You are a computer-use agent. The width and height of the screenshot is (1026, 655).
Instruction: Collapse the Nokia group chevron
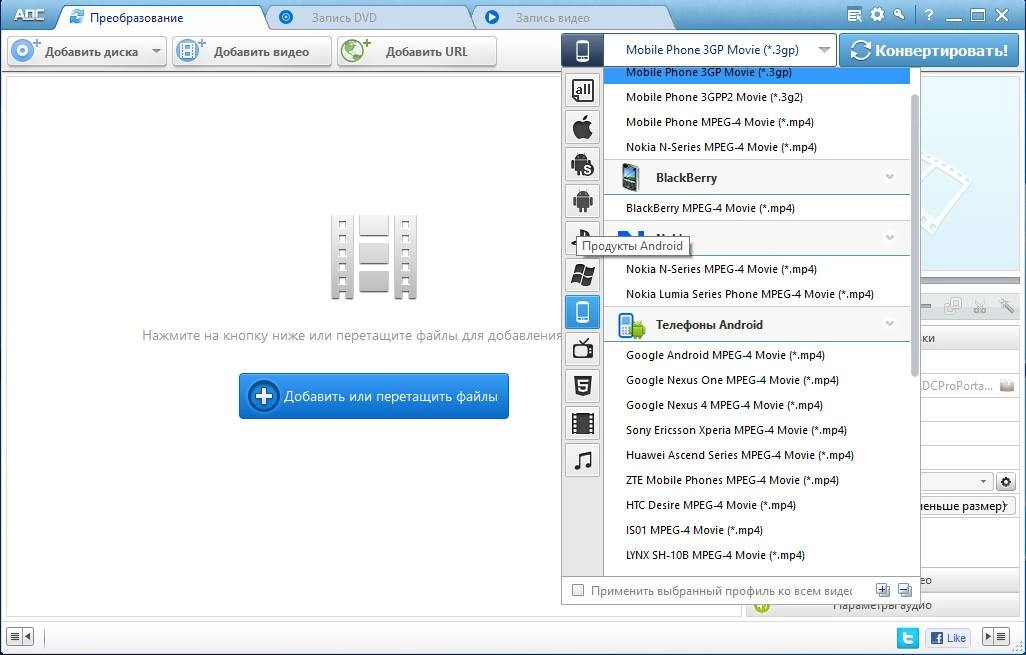[x=890, y=238]
